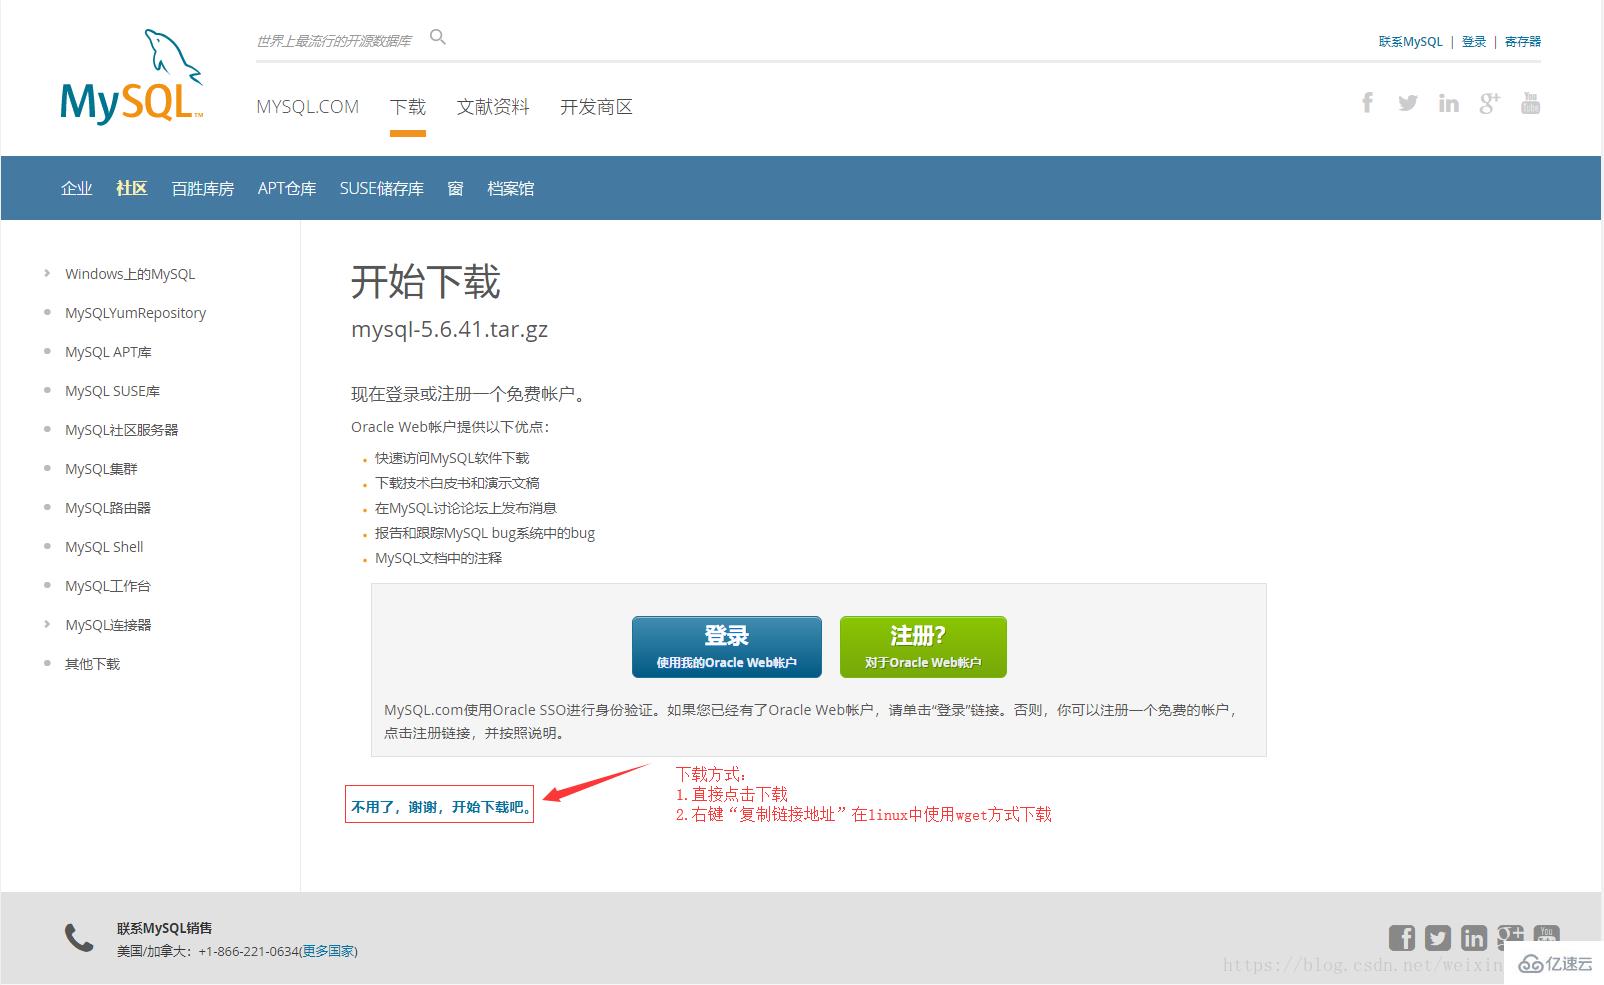Open MySQL集群 in sidebar

tap(101, 469)
